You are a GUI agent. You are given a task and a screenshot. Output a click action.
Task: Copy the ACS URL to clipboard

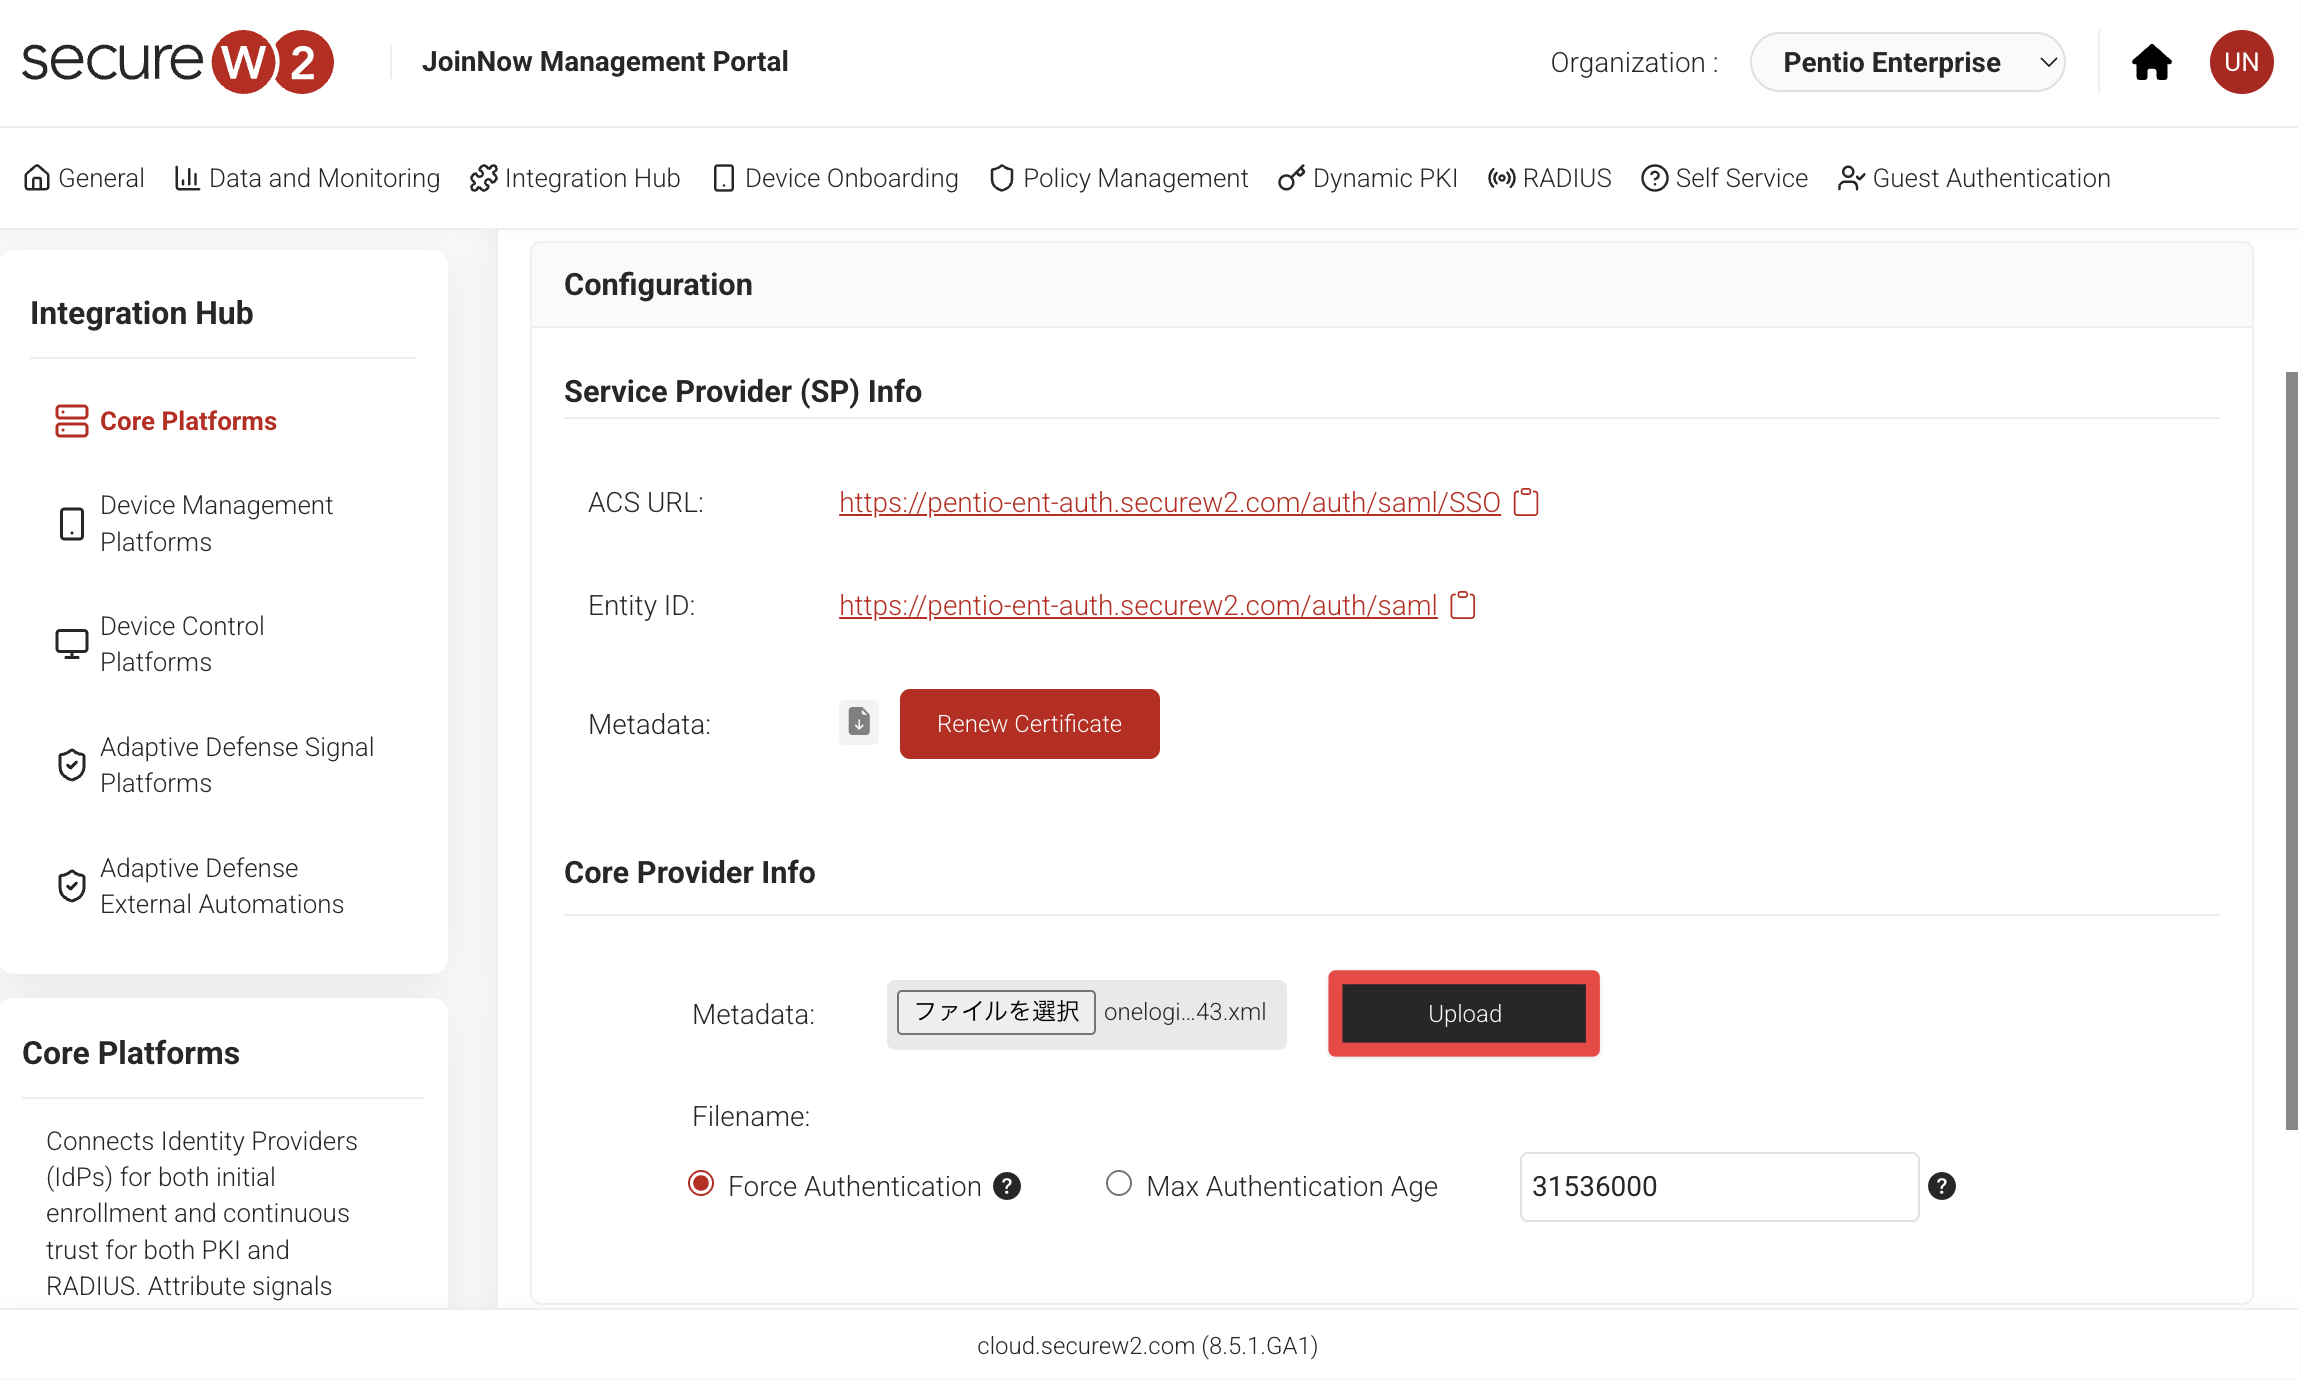click(1526, 502)
